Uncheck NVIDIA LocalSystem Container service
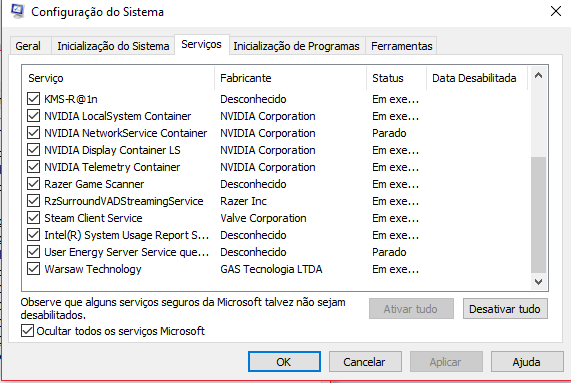The image size is (571, 383). pos(34,116)
